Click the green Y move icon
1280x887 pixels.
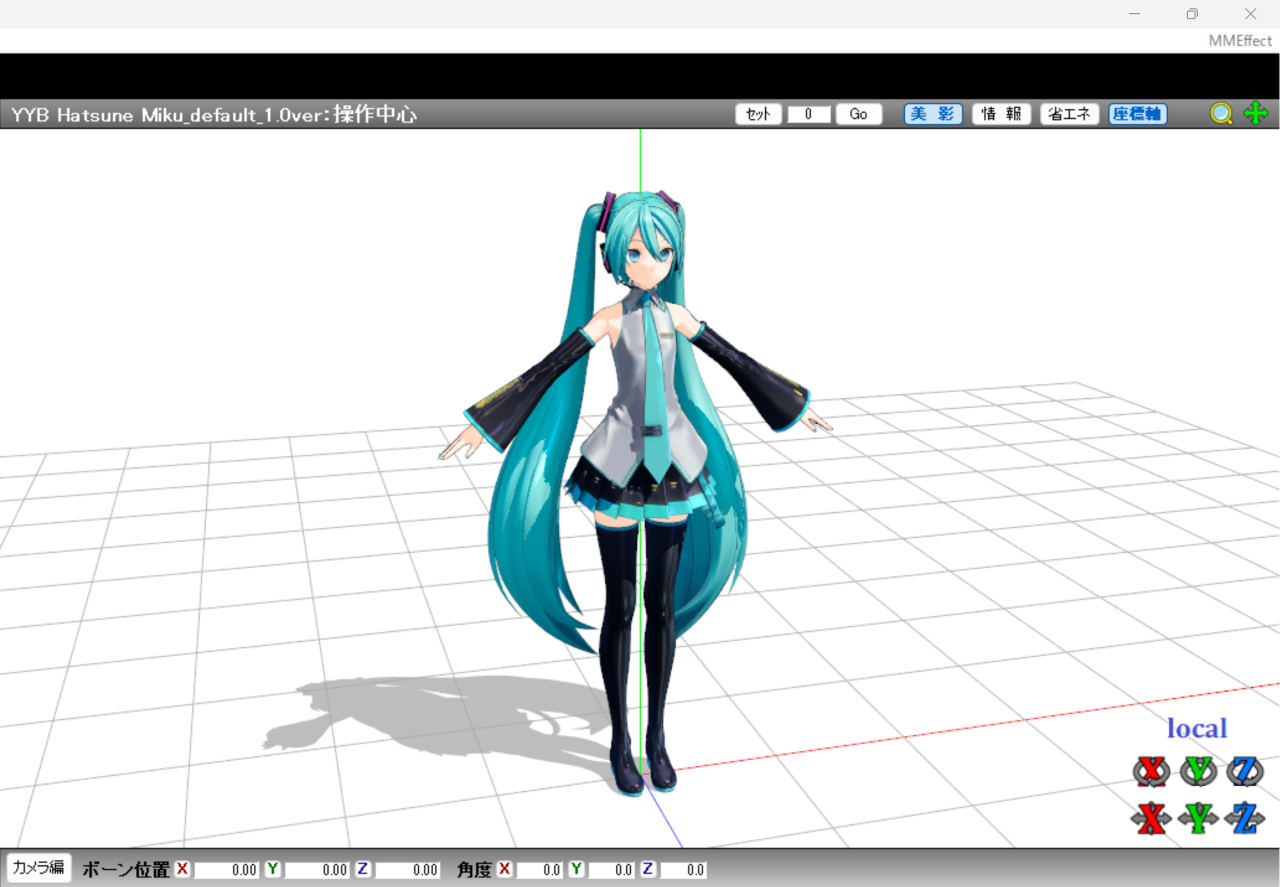point(1198,819)
